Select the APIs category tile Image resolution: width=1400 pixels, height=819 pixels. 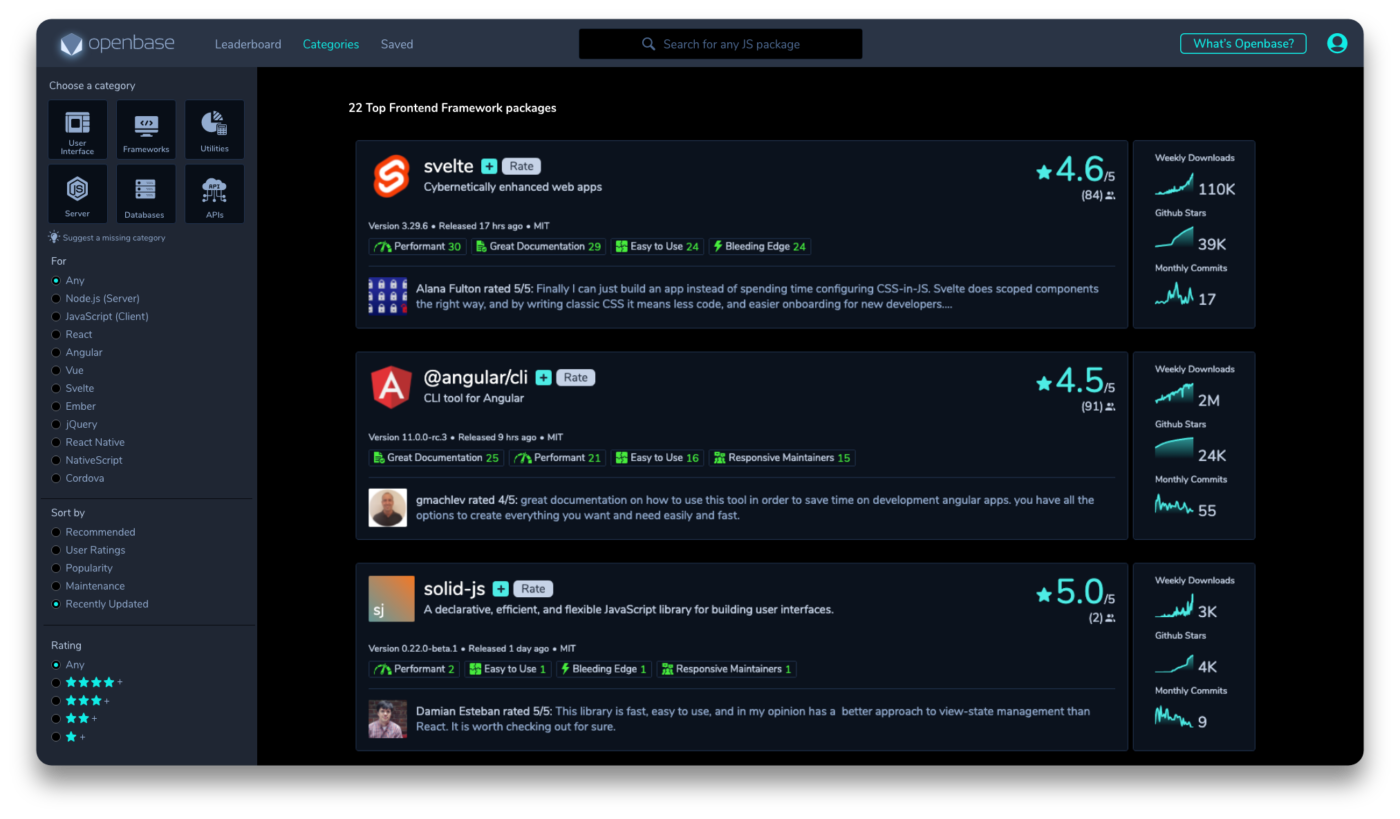pyautogui.click(x=214, y=194)
